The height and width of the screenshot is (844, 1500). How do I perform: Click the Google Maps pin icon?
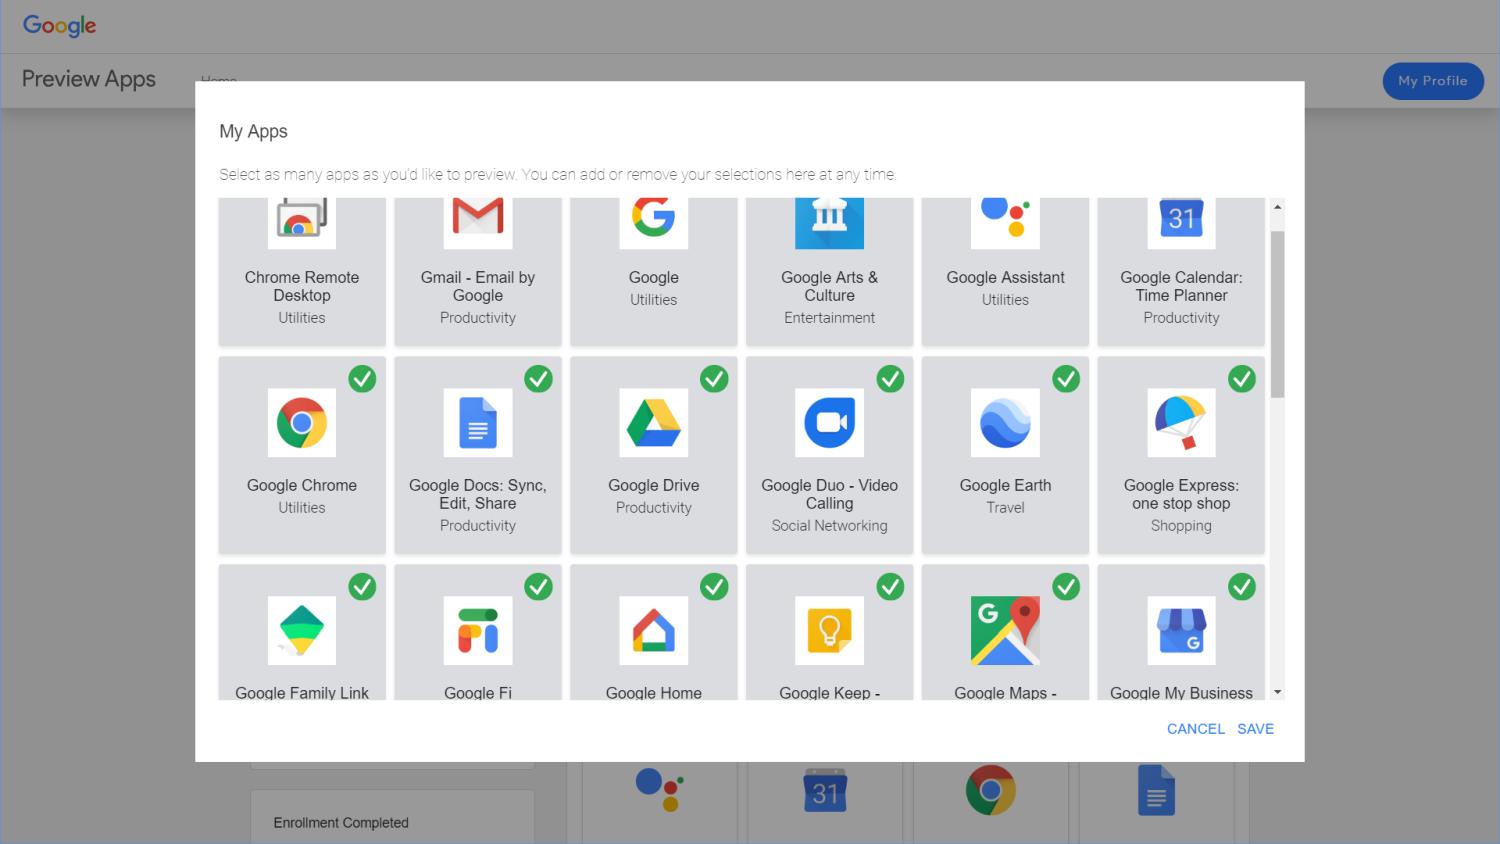pos(1005,631)
